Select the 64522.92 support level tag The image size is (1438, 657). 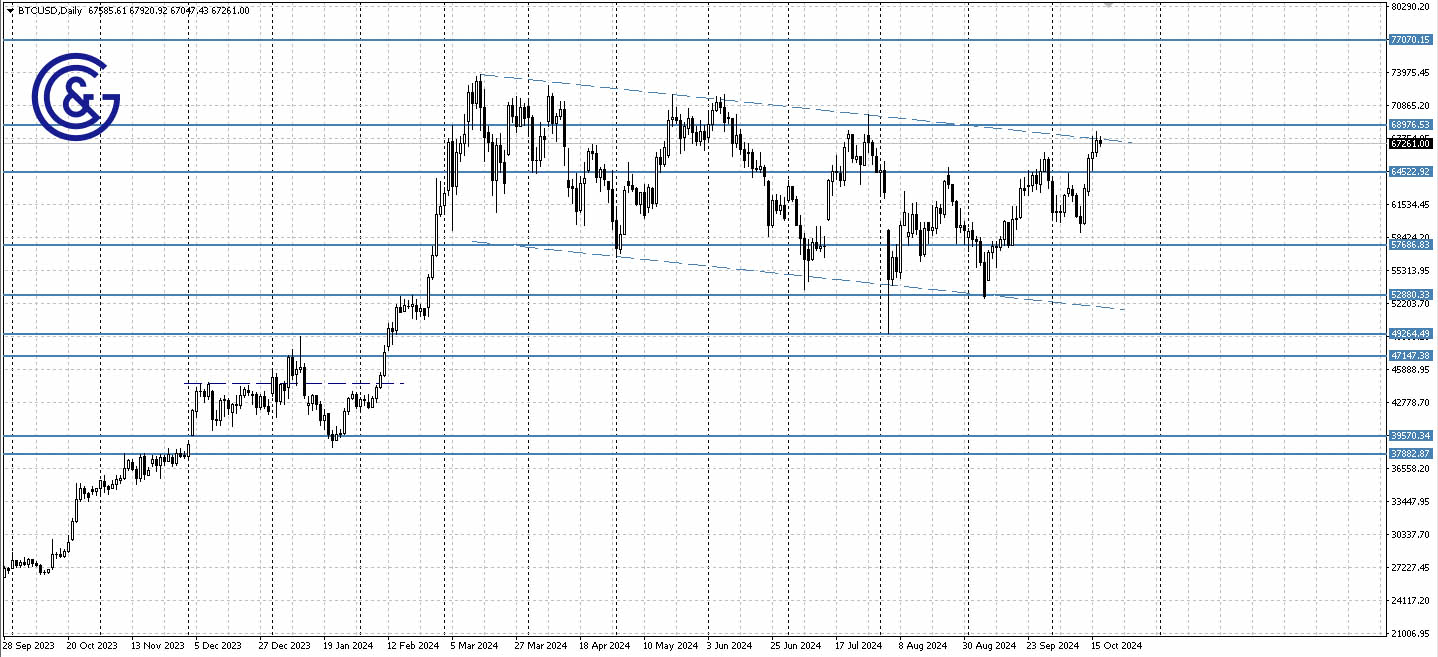(1410, 171)
